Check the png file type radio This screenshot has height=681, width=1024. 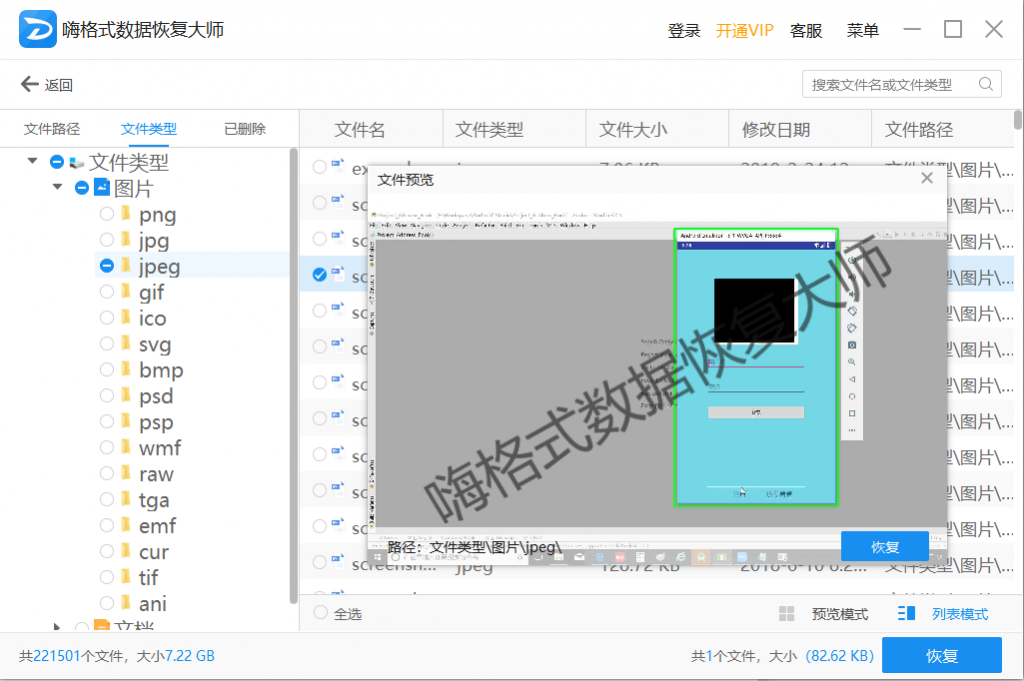tap(106, 214)
